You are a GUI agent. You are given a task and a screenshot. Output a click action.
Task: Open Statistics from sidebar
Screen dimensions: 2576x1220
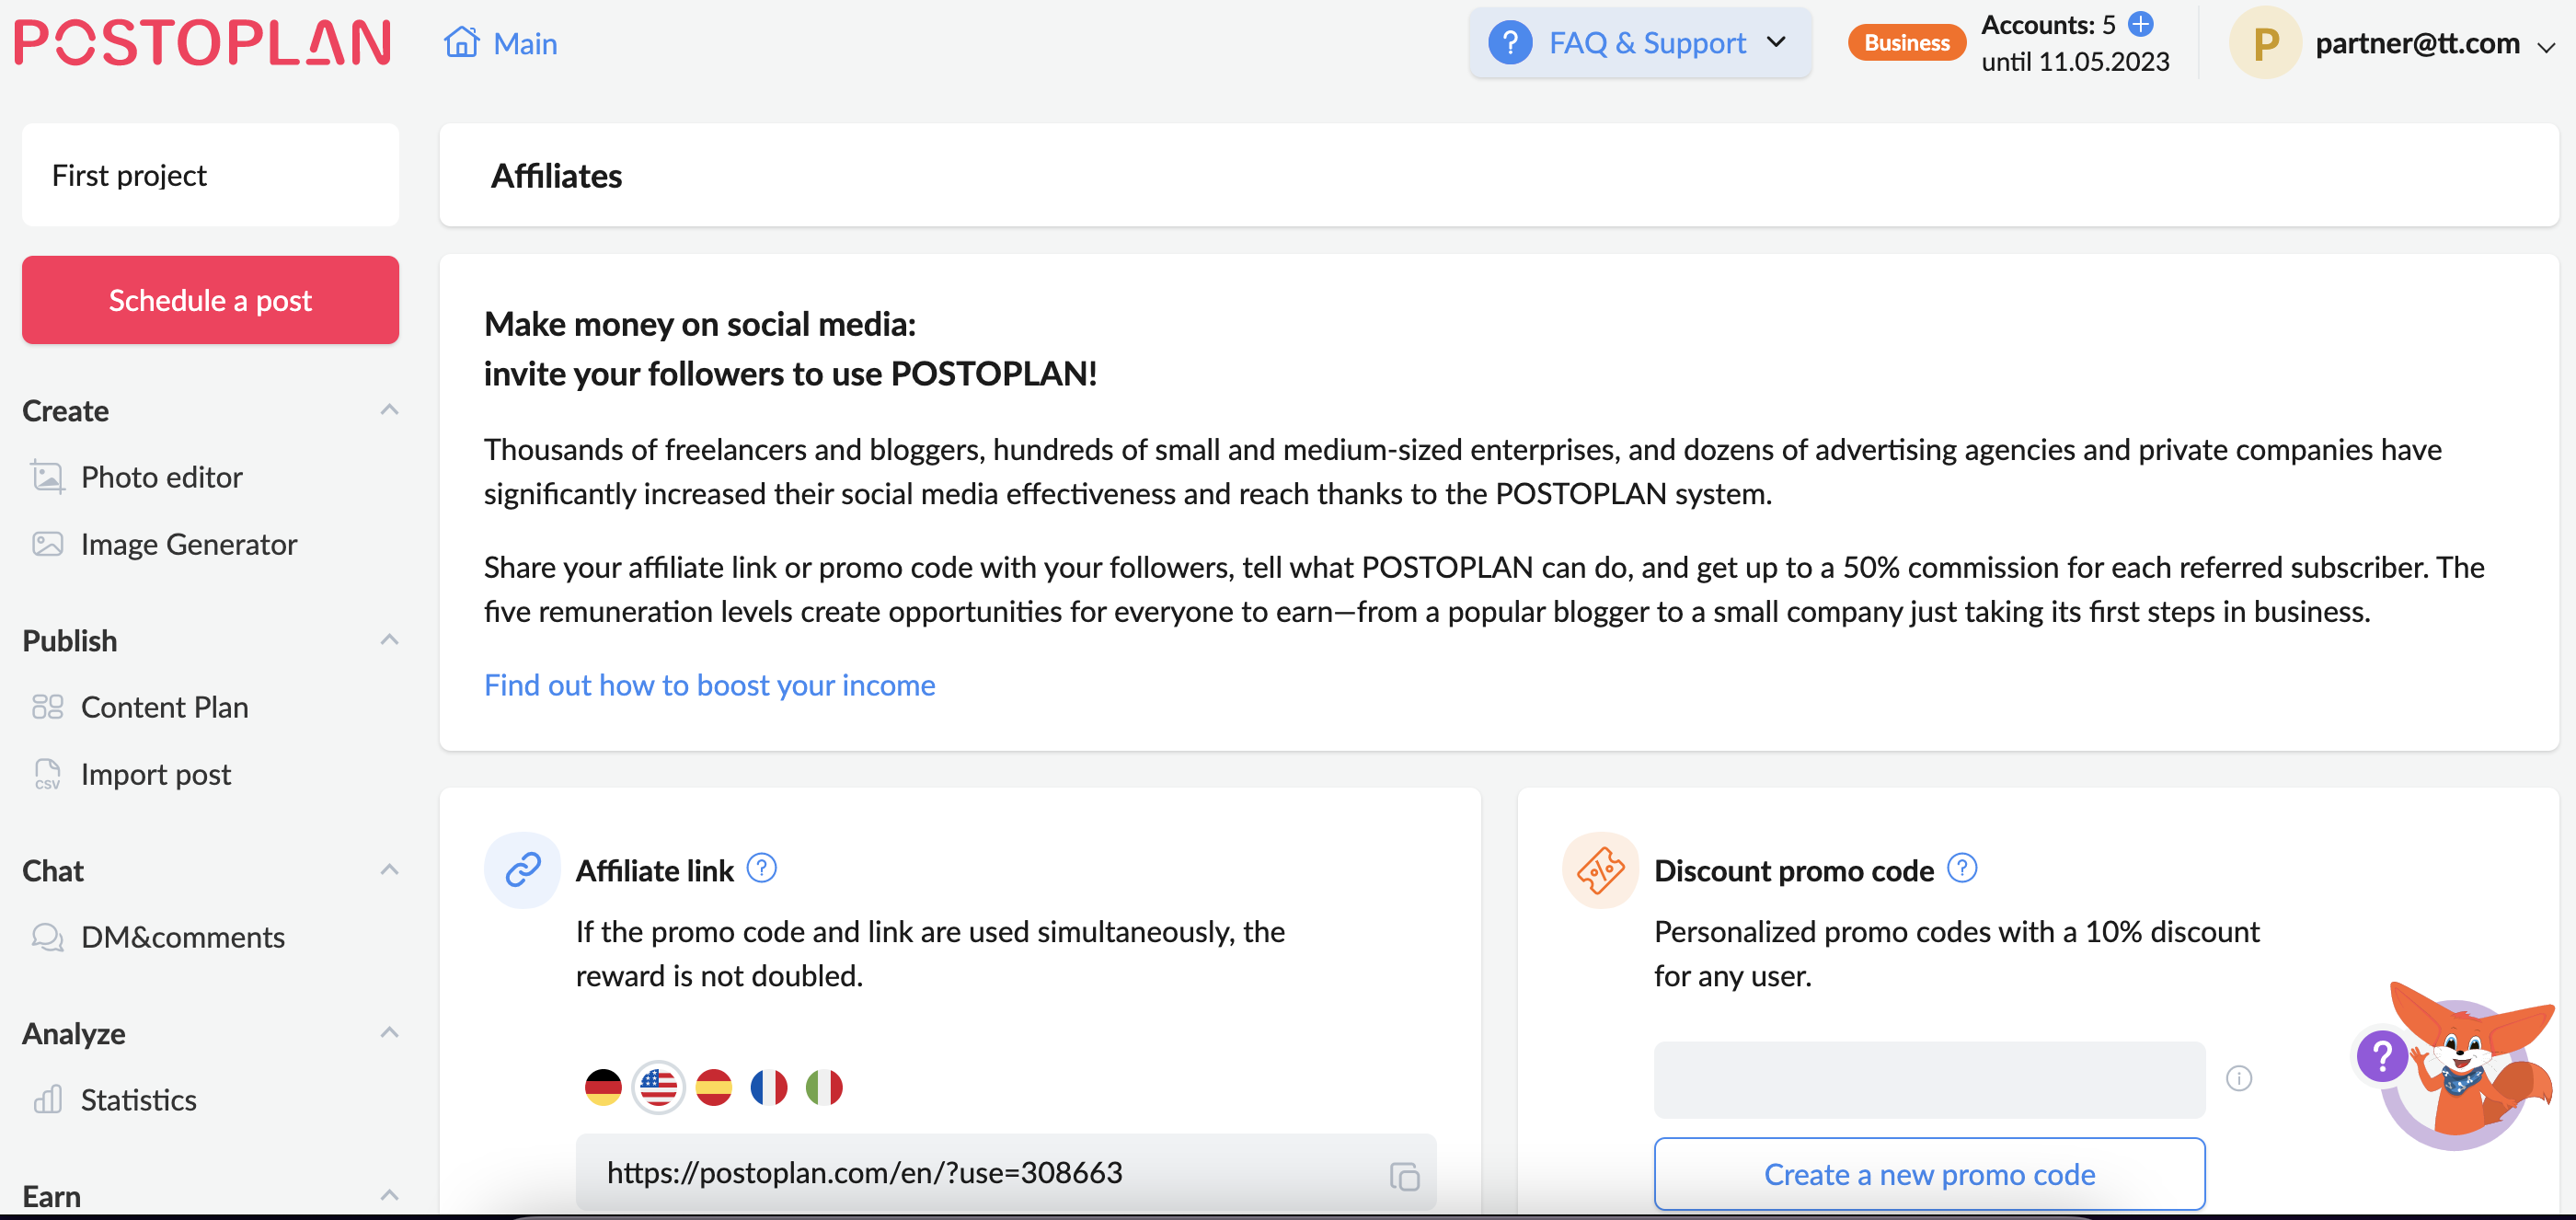139,1100
